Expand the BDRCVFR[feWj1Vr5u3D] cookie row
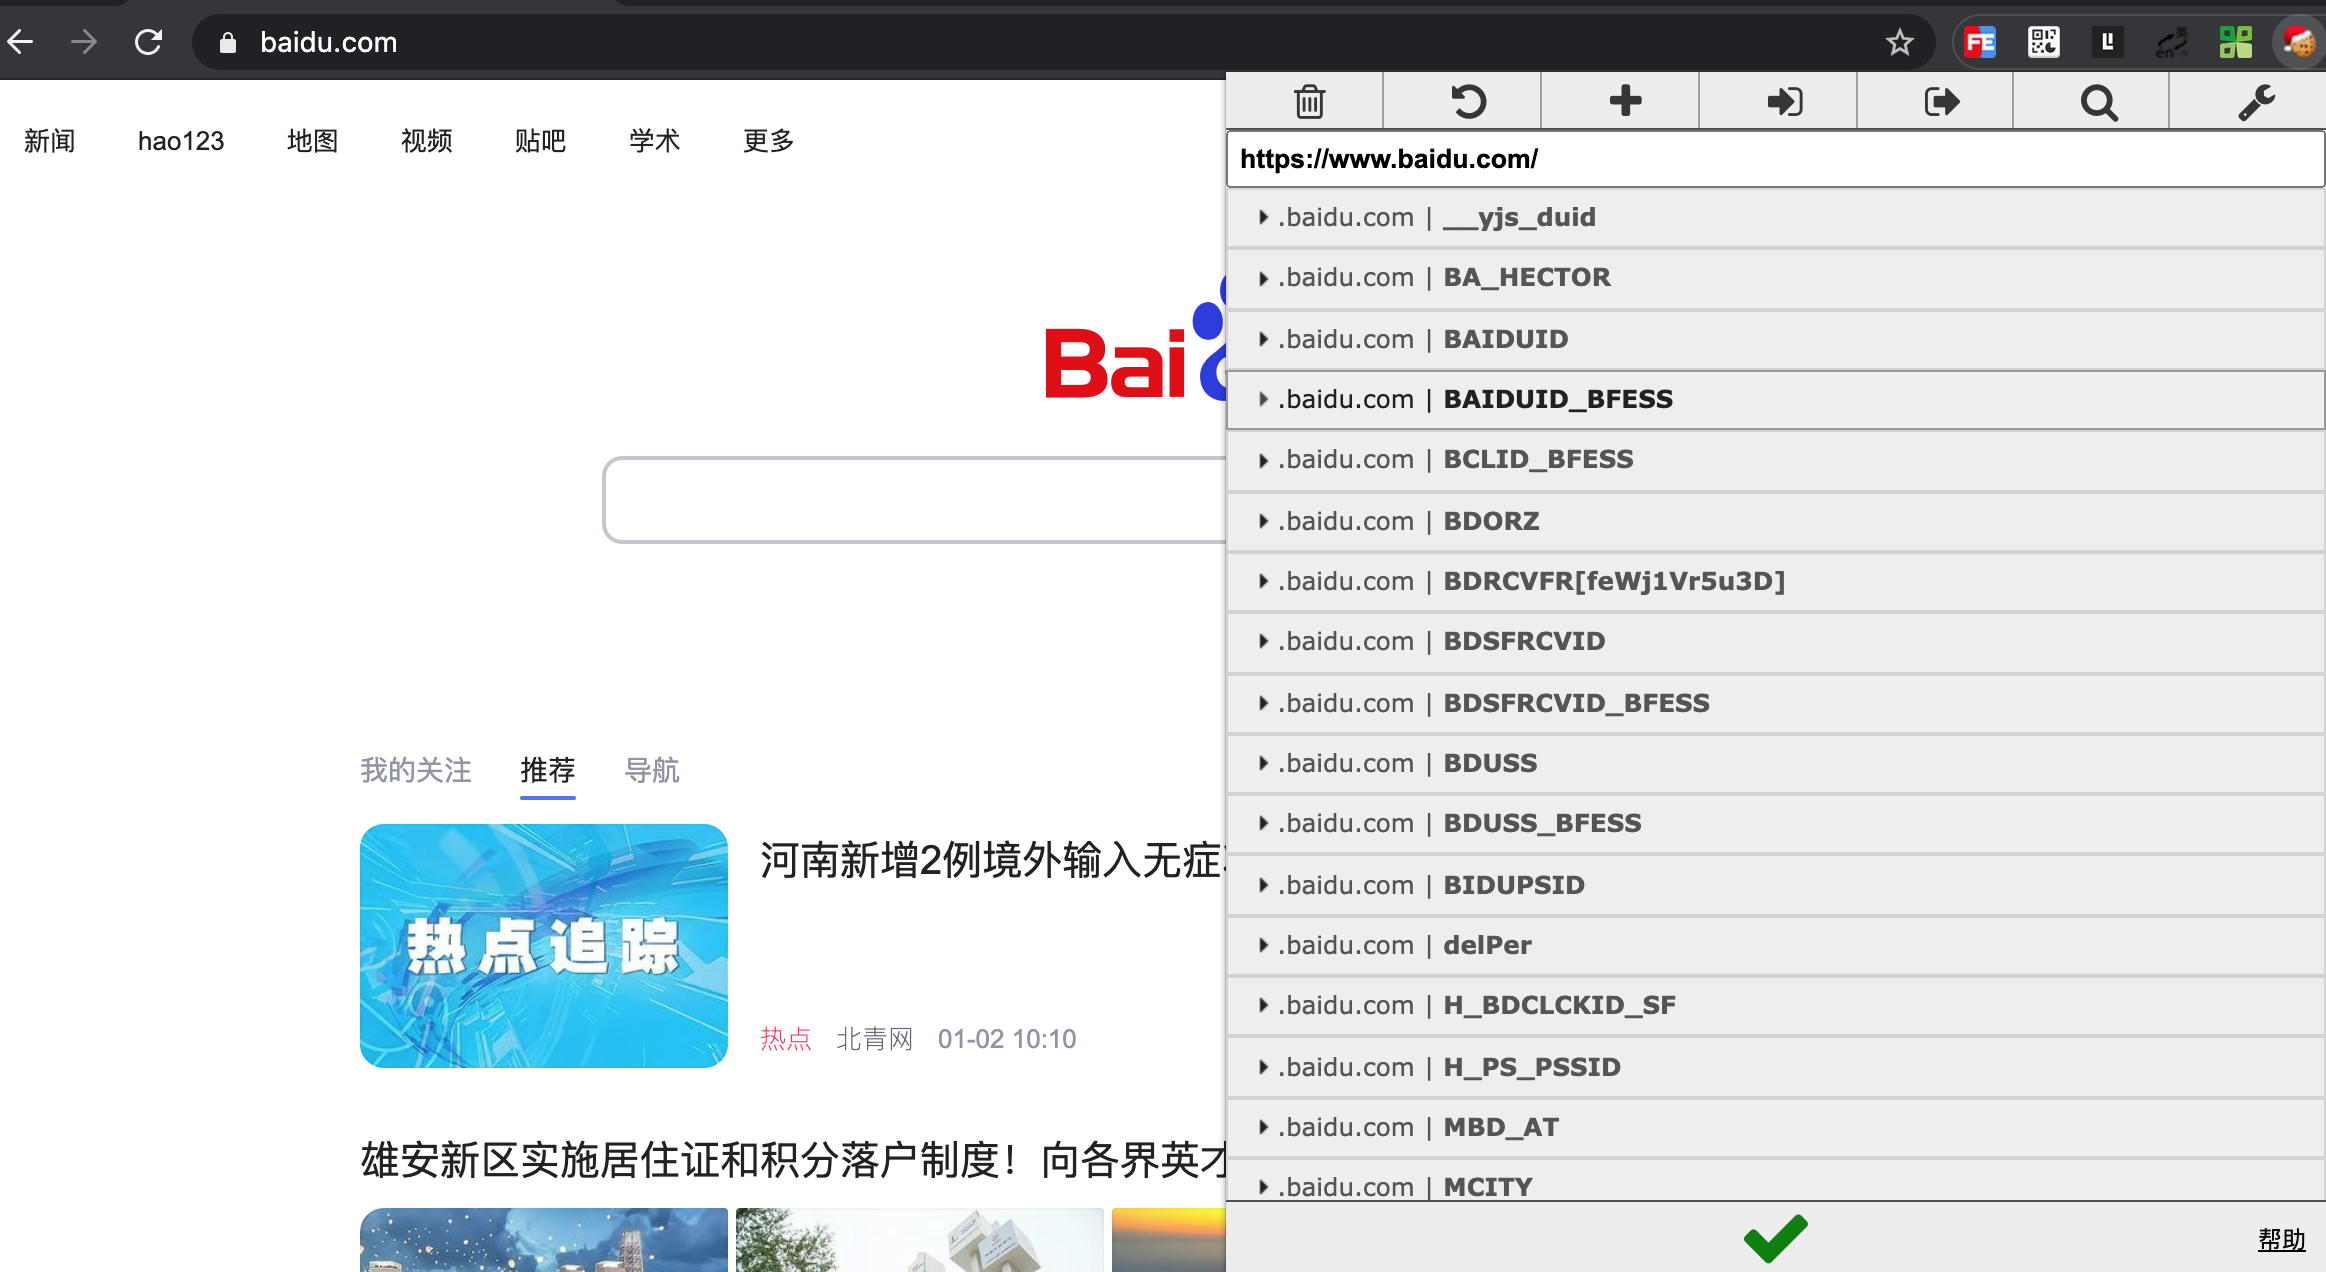The height and width of the screenshot is (1272, 2326). pos(1775,581)
